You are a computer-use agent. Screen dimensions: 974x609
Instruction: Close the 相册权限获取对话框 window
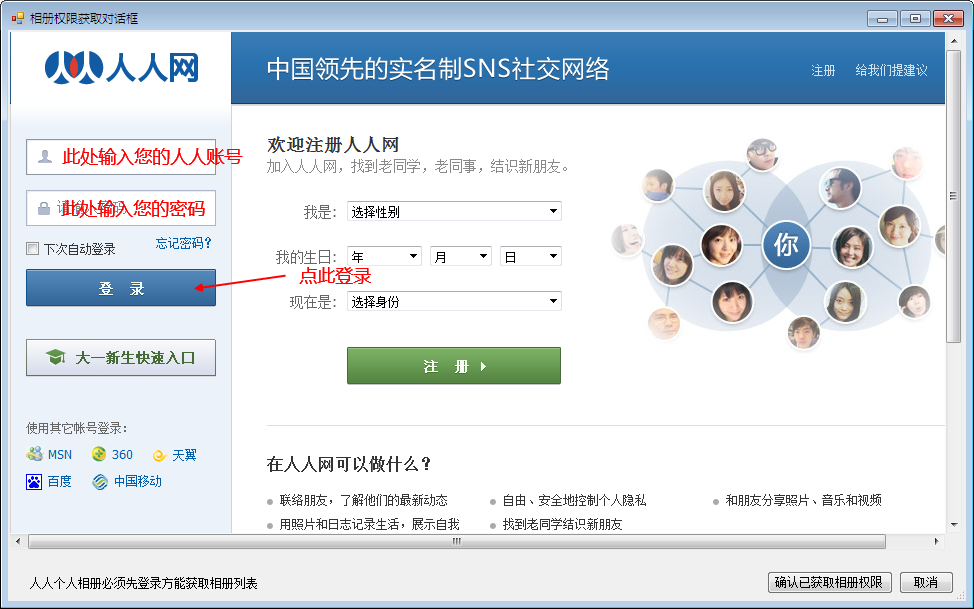click(x=948, y=19)
